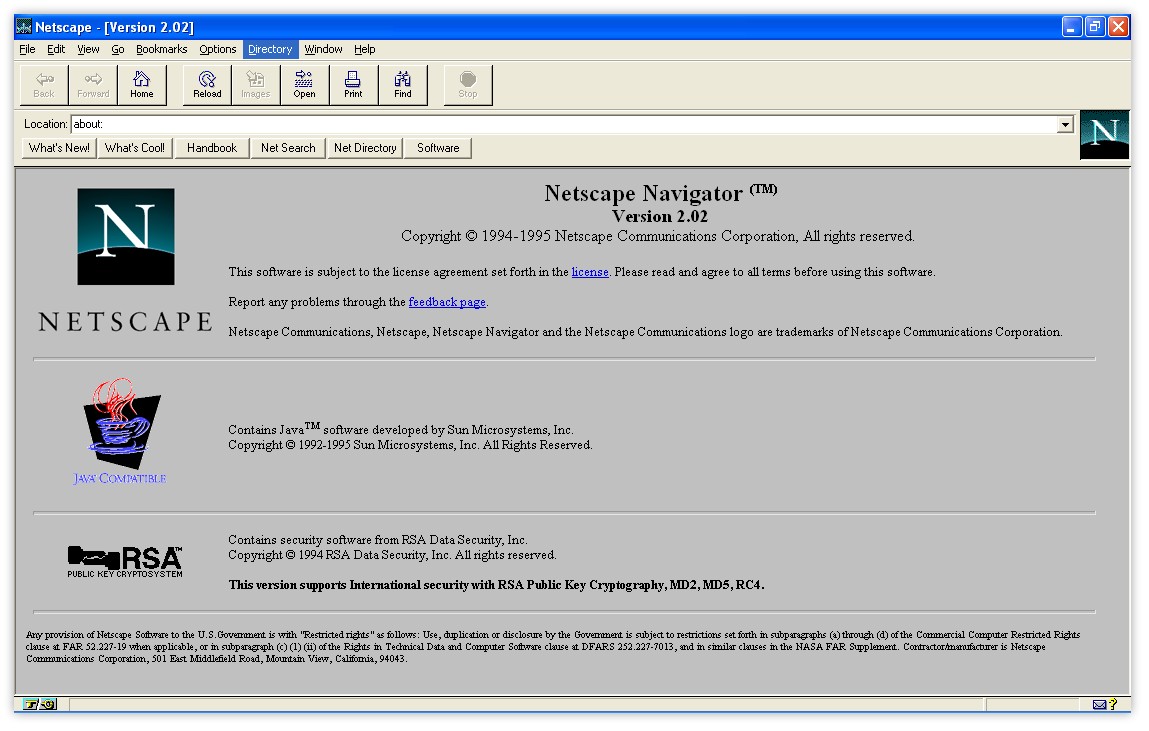
Task: Open the View menu
Action: click(x=88, y=49)
